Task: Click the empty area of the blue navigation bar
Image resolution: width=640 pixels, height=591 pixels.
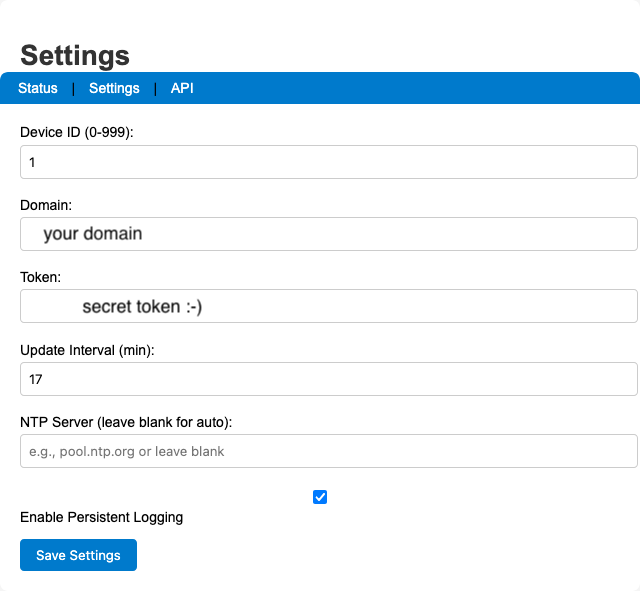Action: [x=420, y=88]
